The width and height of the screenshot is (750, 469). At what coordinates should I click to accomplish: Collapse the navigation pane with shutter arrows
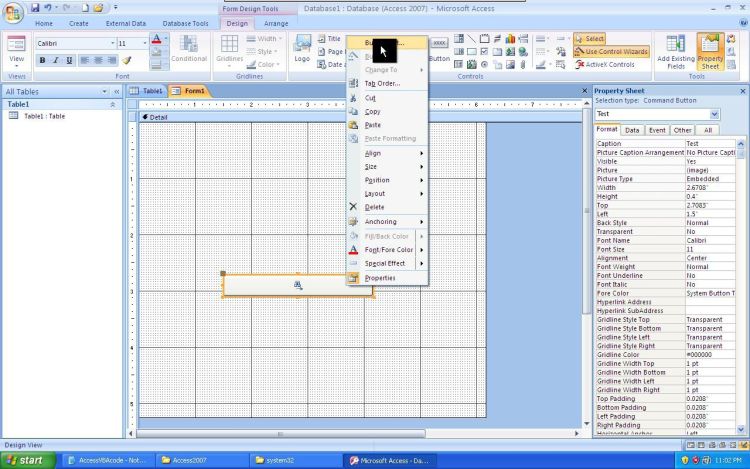pos(117,92)
